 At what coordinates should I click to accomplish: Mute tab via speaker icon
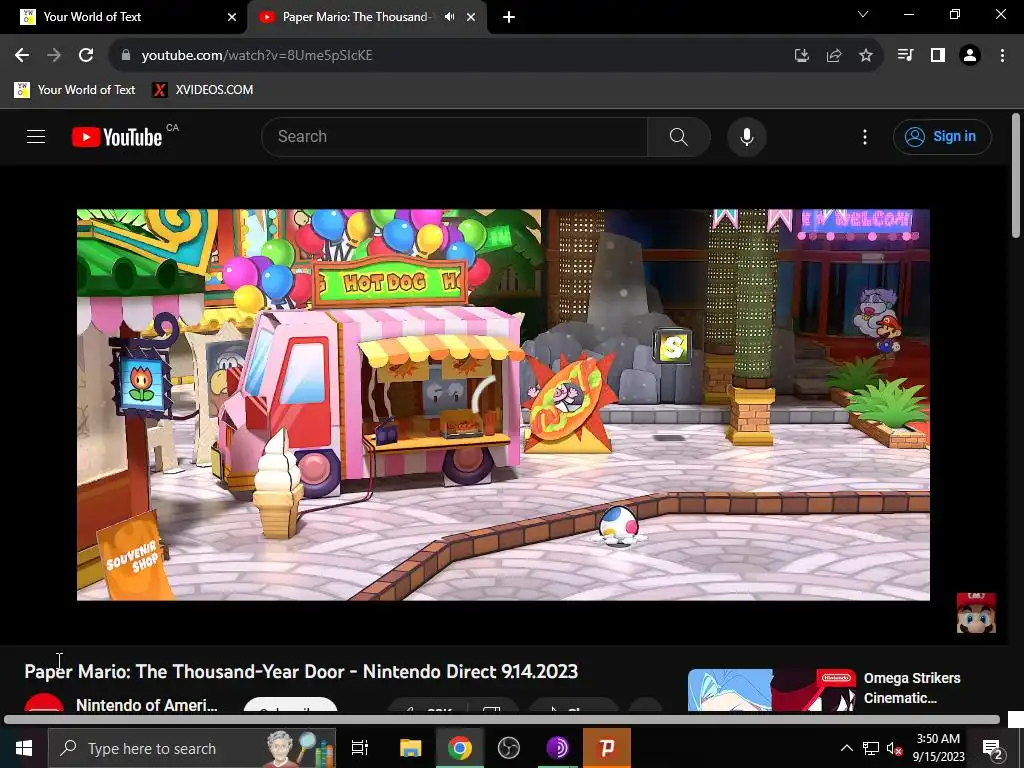pos(449,17)
